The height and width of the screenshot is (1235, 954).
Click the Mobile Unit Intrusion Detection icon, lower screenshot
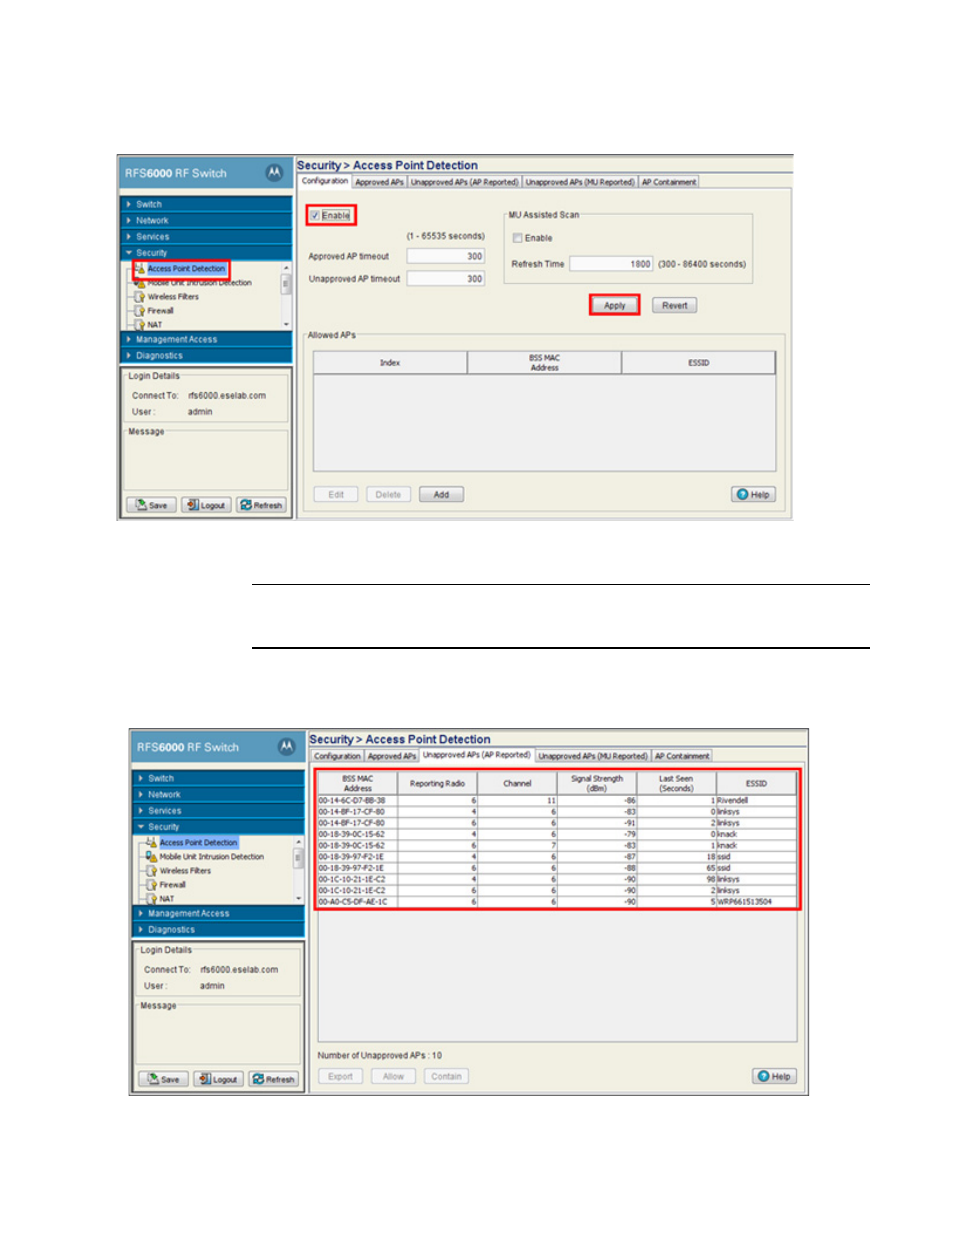[152, 857]
